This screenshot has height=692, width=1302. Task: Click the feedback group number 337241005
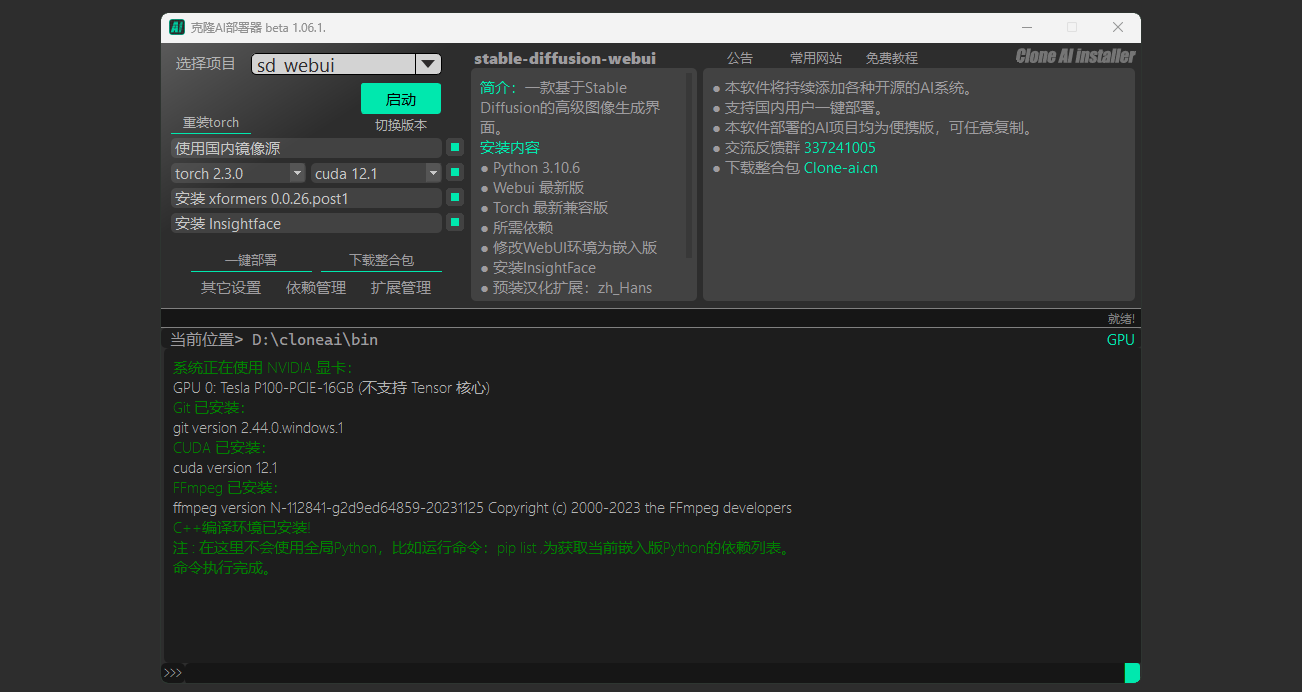(840, 148)
